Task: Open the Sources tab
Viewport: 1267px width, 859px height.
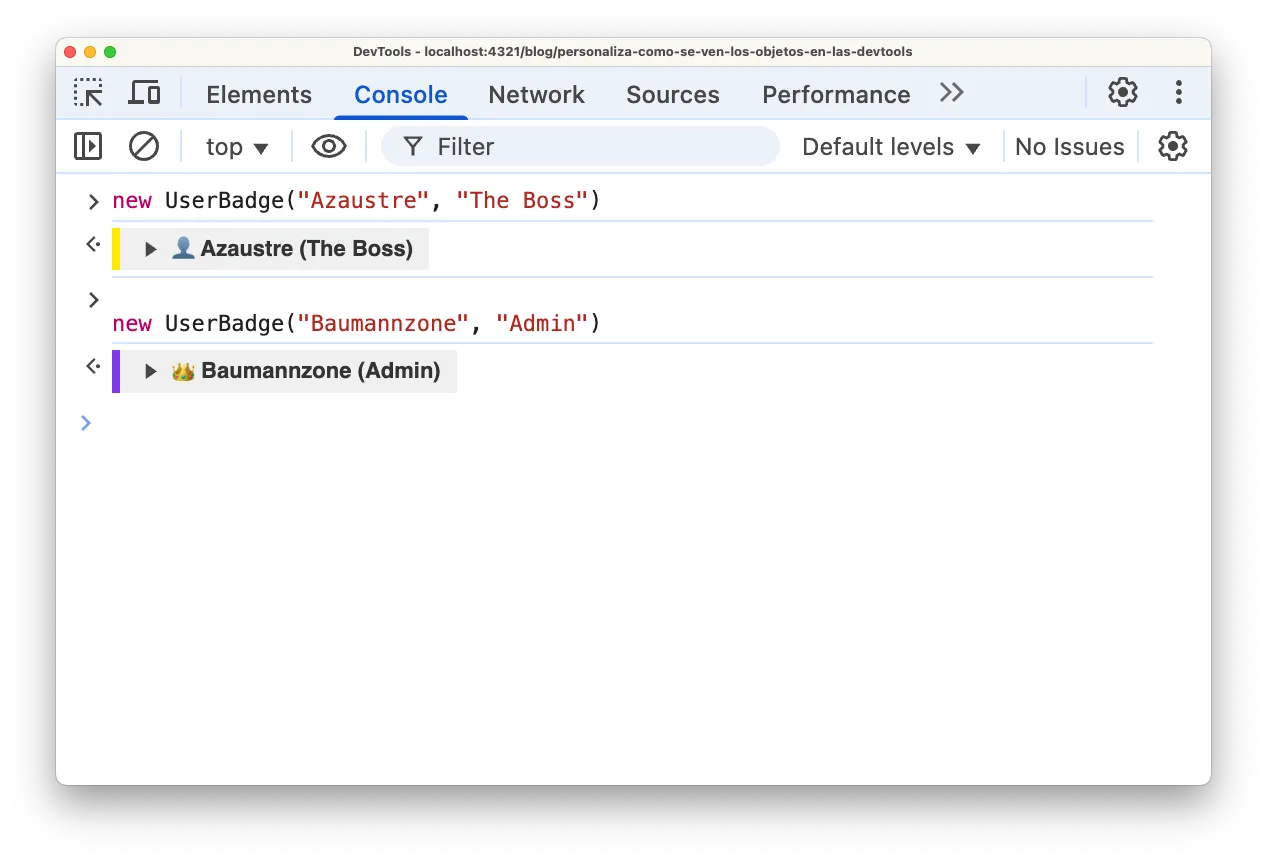Action: pyautogui.click(x=673, y=95)
